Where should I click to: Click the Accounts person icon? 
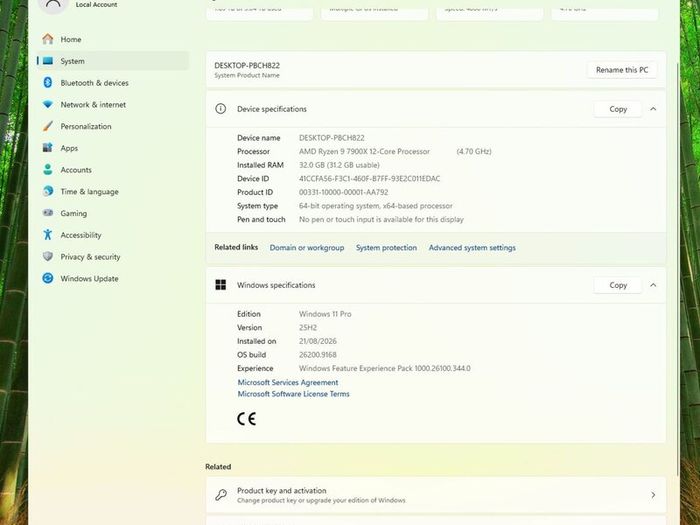pos(48,170)
